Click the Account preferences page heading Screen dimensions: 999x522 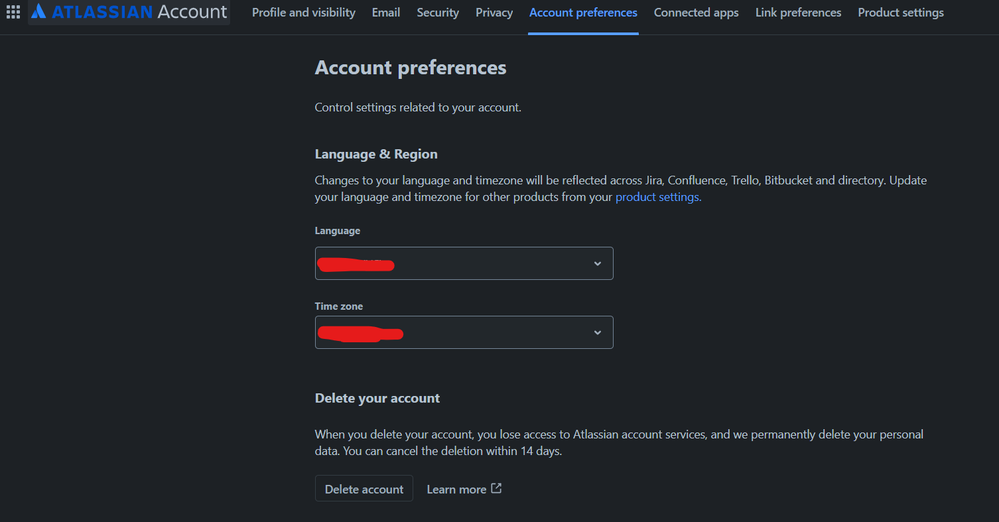[x=410, y=68]
